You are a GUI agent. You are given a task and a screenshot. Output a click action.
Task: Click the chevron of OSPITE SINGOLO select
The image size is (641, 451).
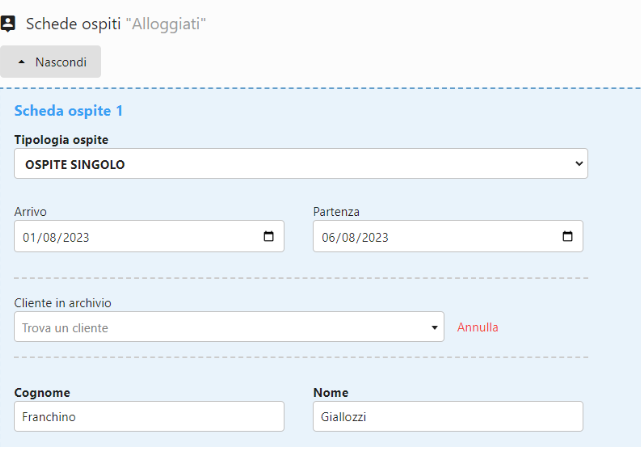[x=579, y=164]
